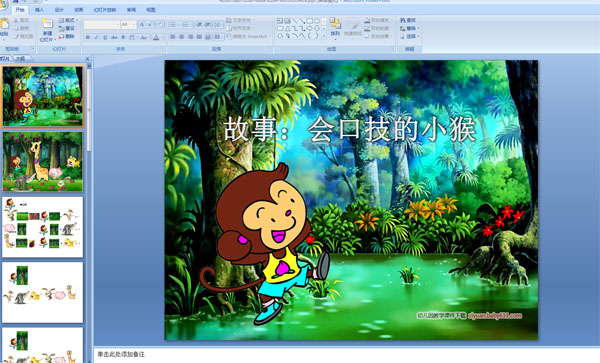The height and width of the screenshot is (363, 600).
Task: Switch to the 动画 (Animations) tab
Action: pyautogui.click(x=78, y=10)
